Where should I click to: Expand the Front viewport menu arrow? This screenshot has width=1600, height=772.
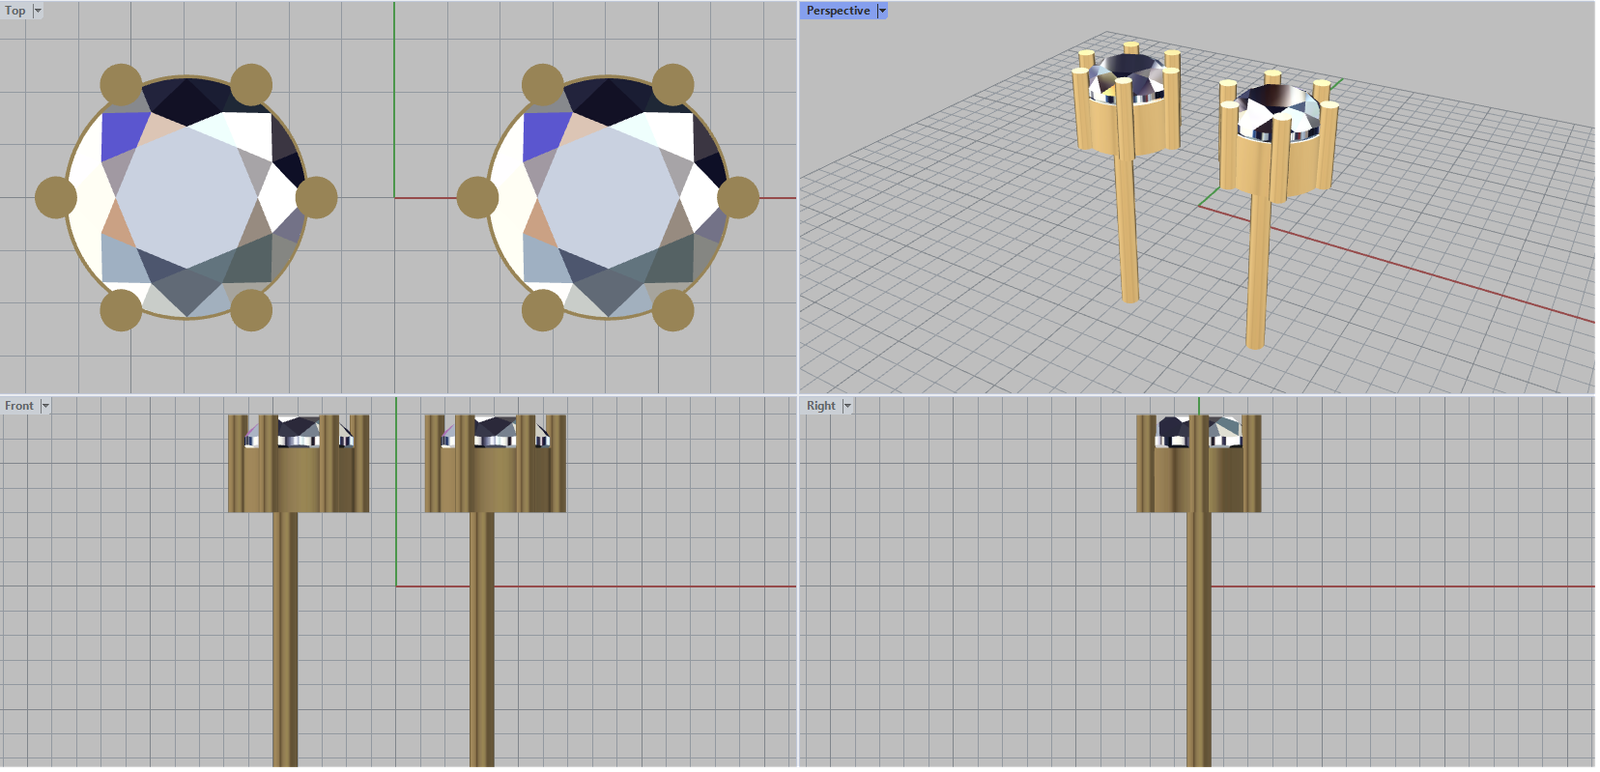tap(45, 406)
